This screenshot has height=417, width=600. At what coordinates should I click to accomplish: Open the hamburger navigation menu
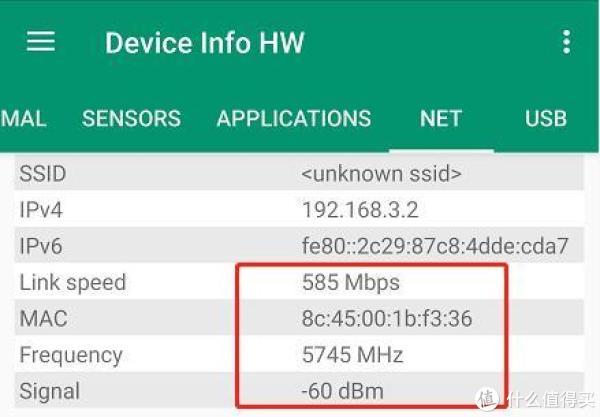click(x=41, y=42)
